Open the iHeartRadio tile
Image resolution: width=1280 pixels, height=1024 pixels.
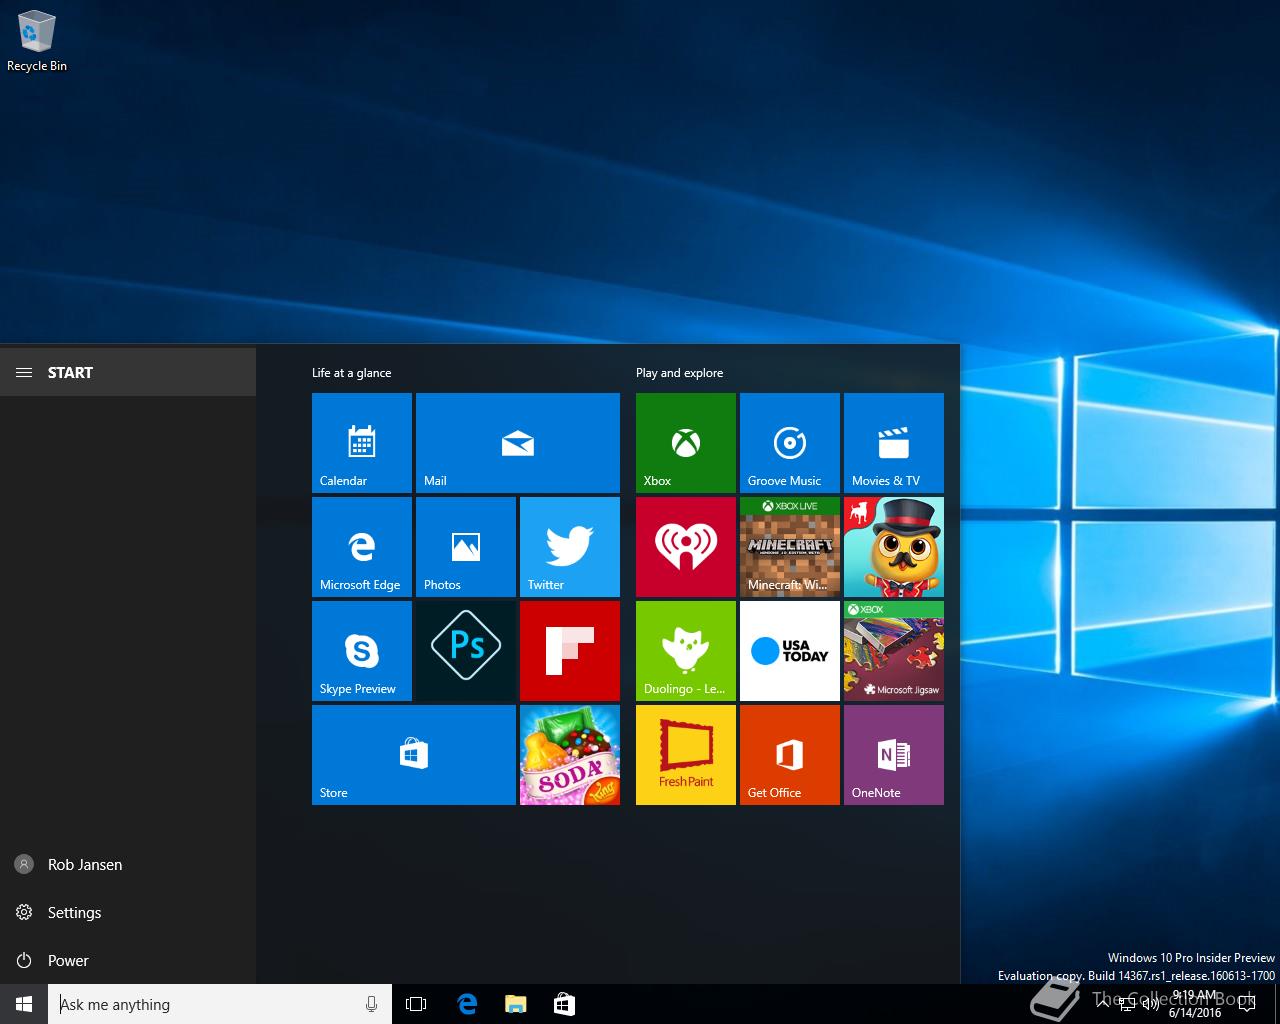point(686,547)
